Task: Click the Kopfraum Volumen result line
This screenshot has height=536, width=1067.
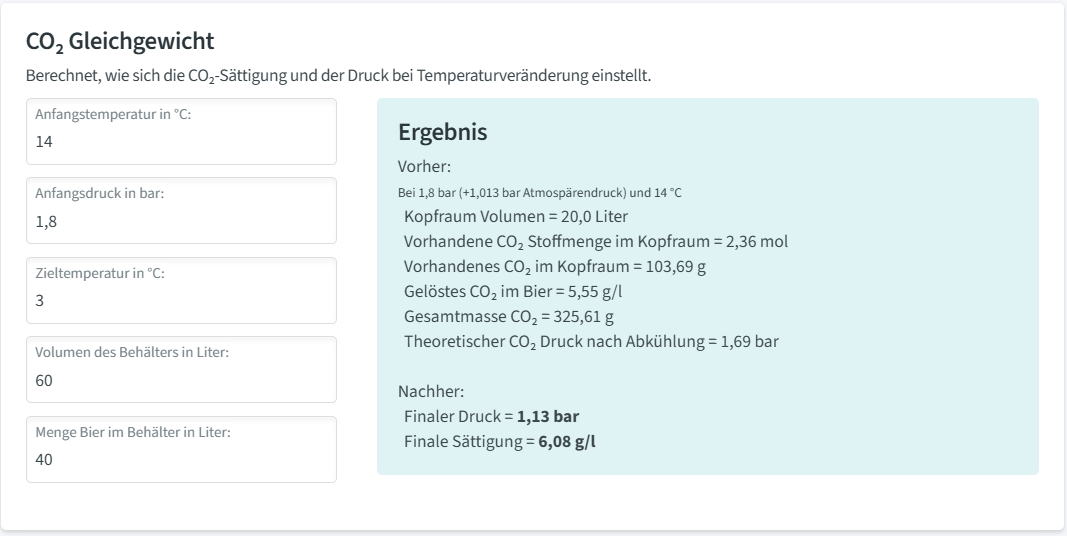Action: pos(516,216)
